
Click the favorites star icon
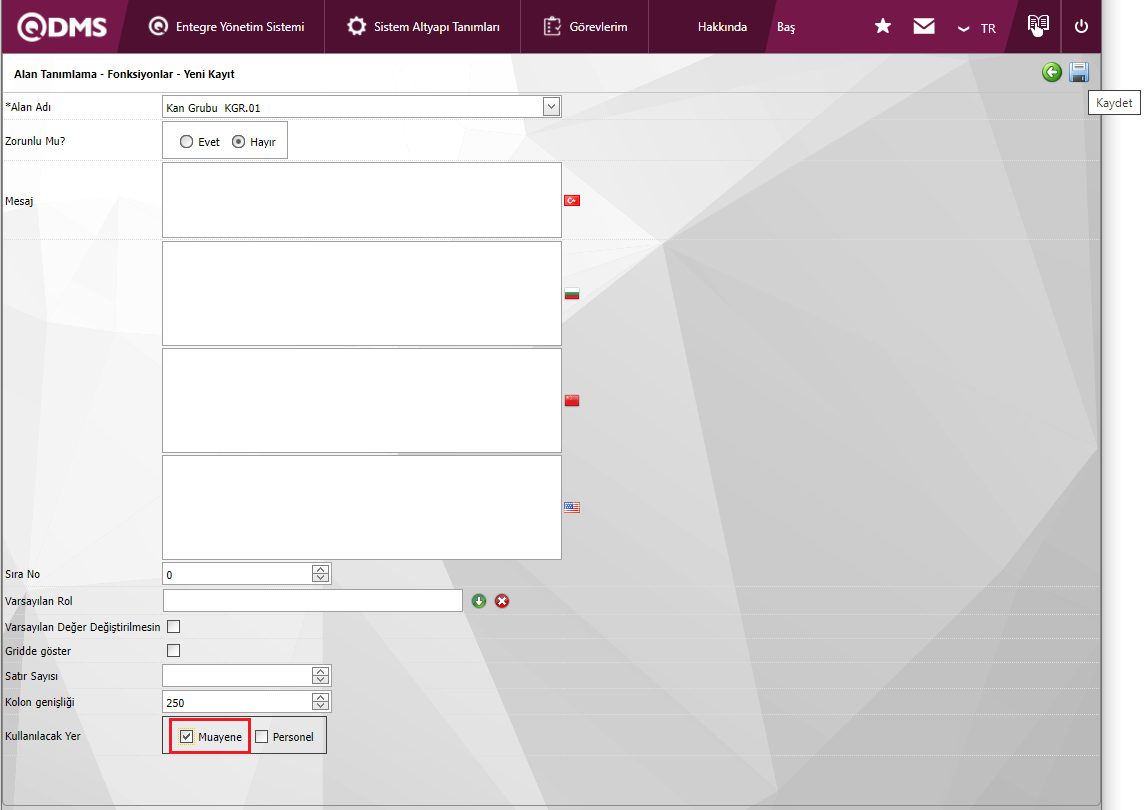coord(883,26)
